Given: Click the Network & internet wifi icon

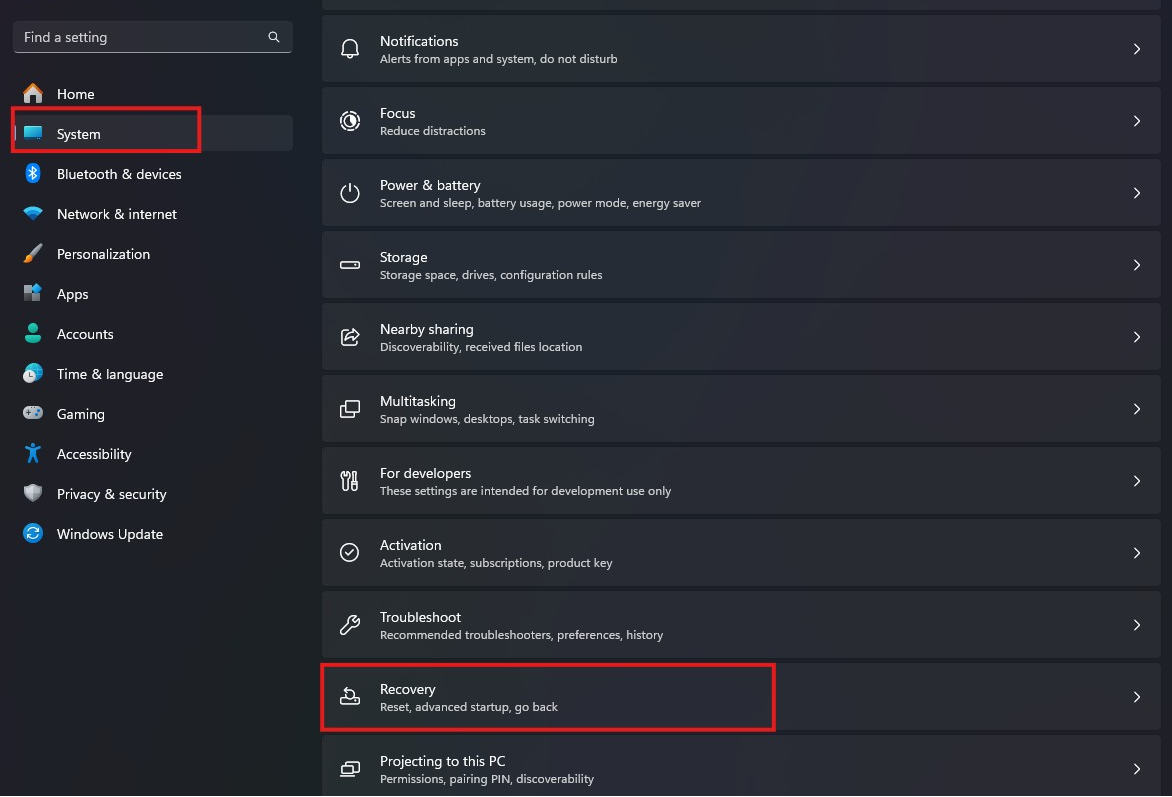Looking at the screenshot, I should click(33, 214).
